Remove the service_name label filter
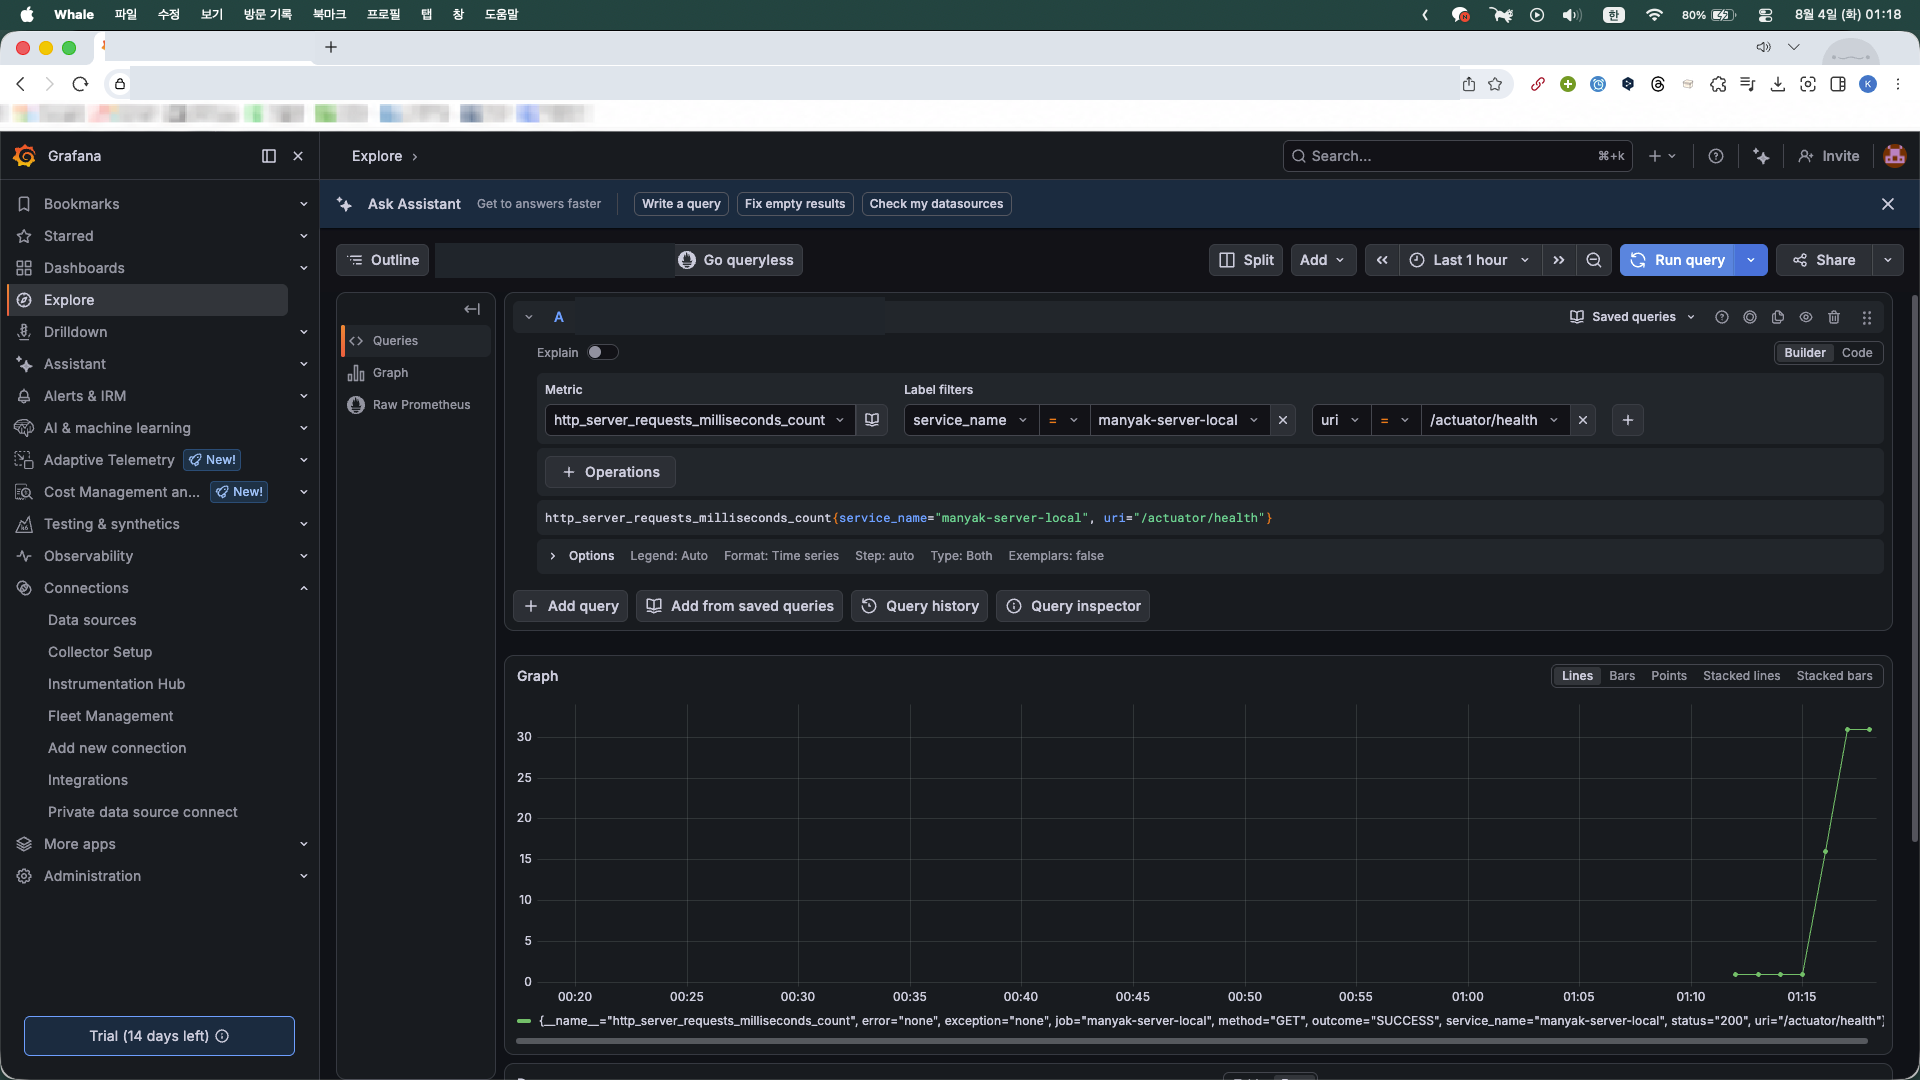This screenshot has height=1080, width=1920. click(1283, 420)
